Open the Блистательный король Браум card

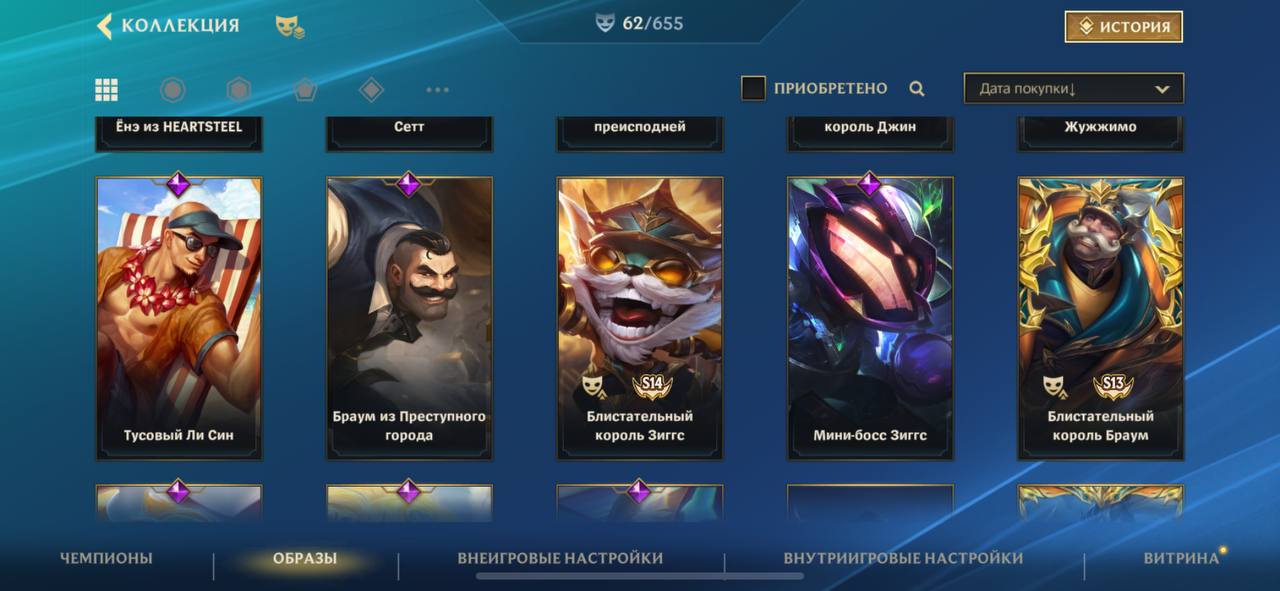click(1101, 318)
